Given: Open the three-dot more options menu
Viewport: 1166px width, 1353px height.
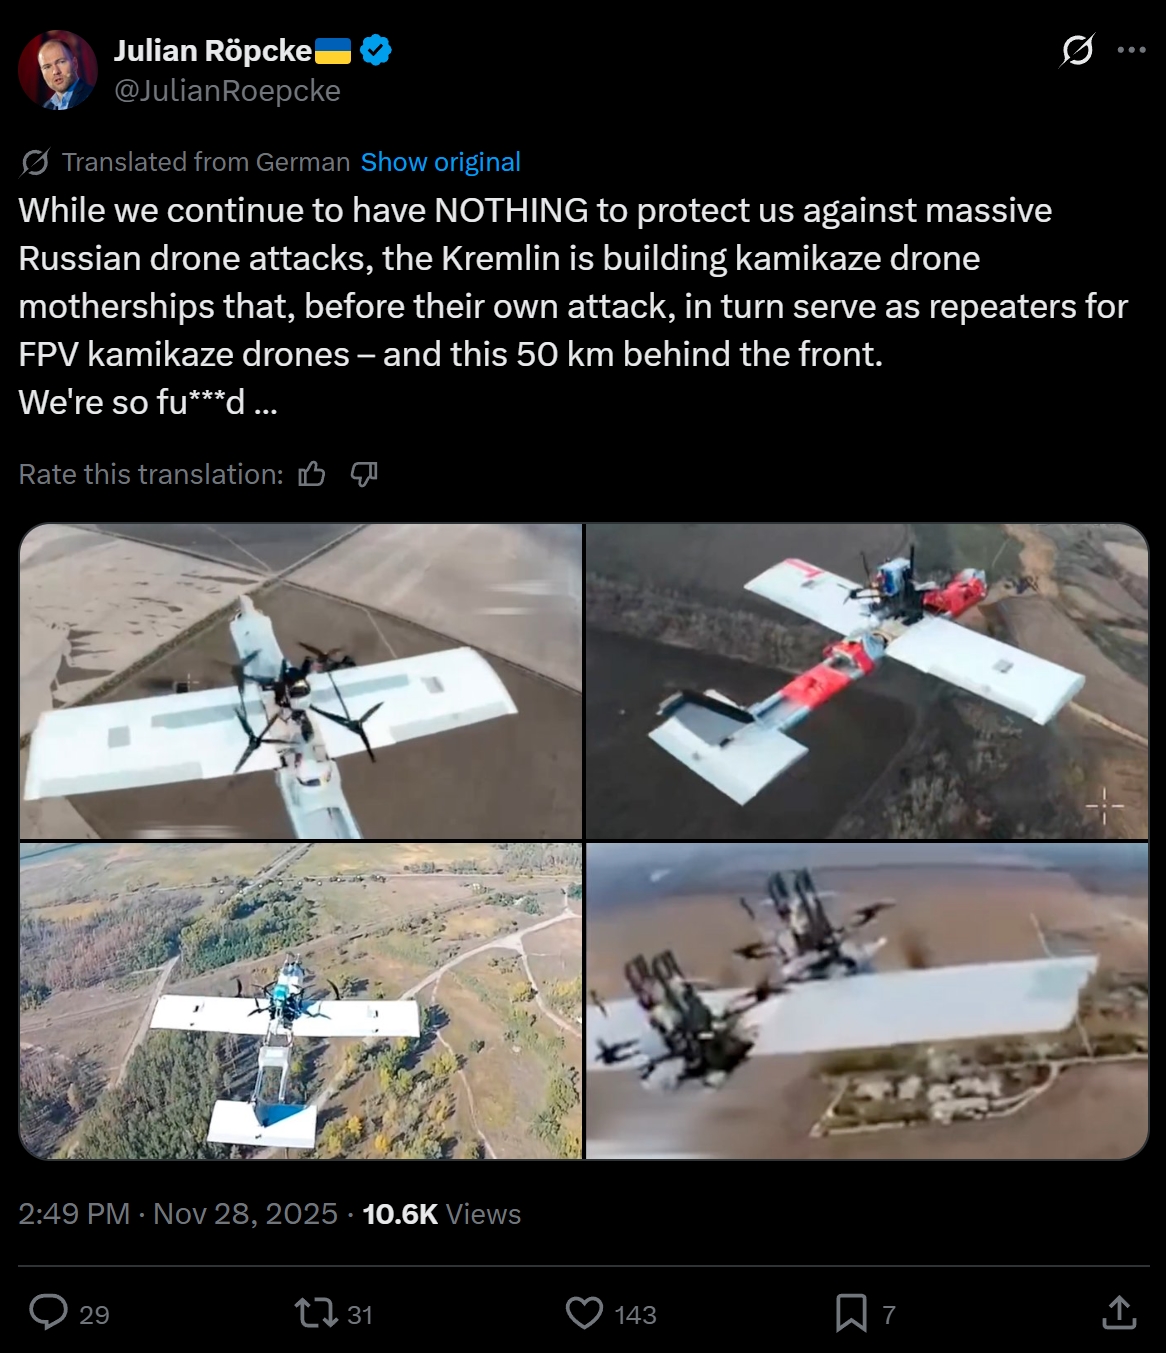Looking at the screenshot, I should pos(1131,50).
